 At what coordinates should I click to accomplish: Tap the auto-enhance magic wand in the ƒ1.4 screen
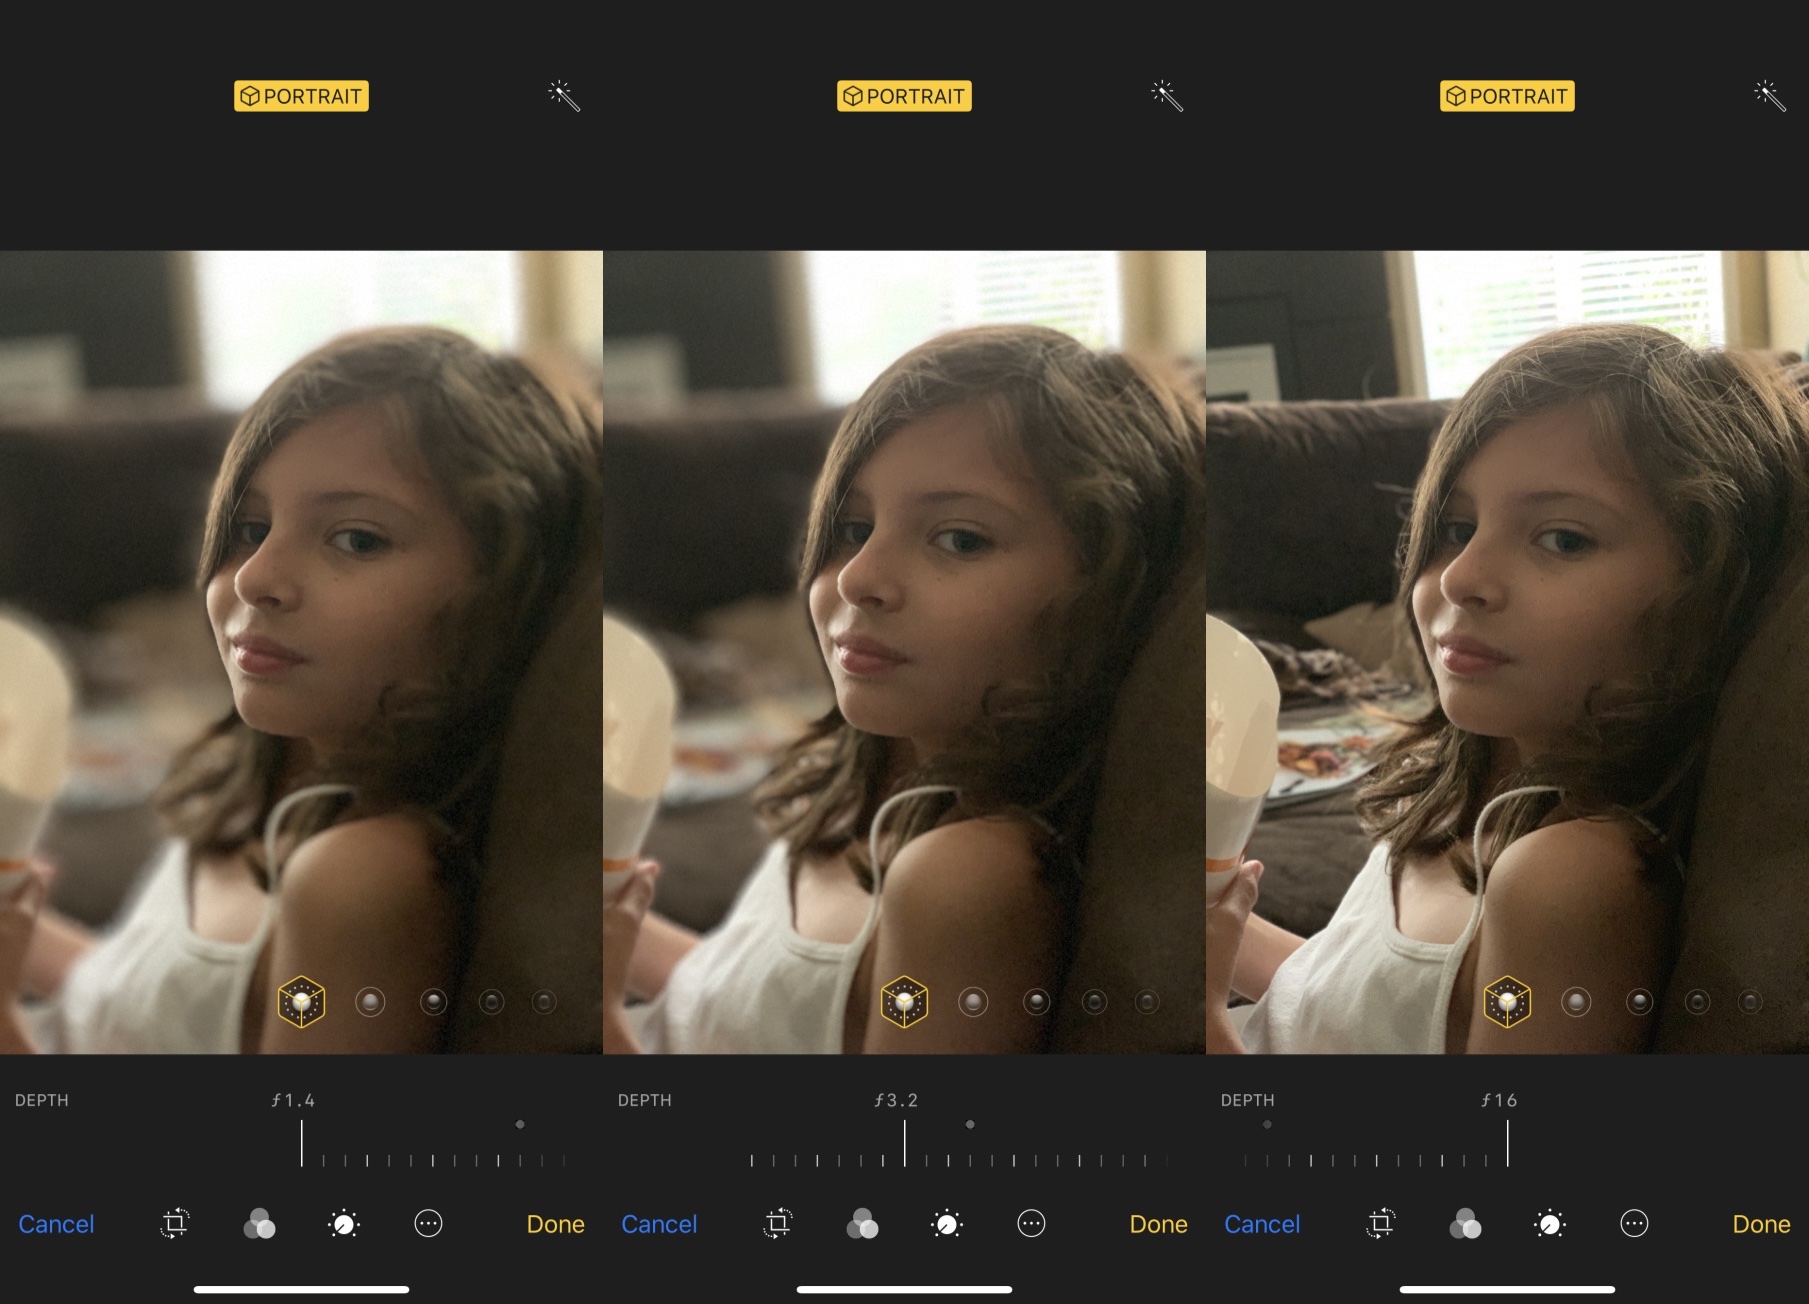[564, 96]
